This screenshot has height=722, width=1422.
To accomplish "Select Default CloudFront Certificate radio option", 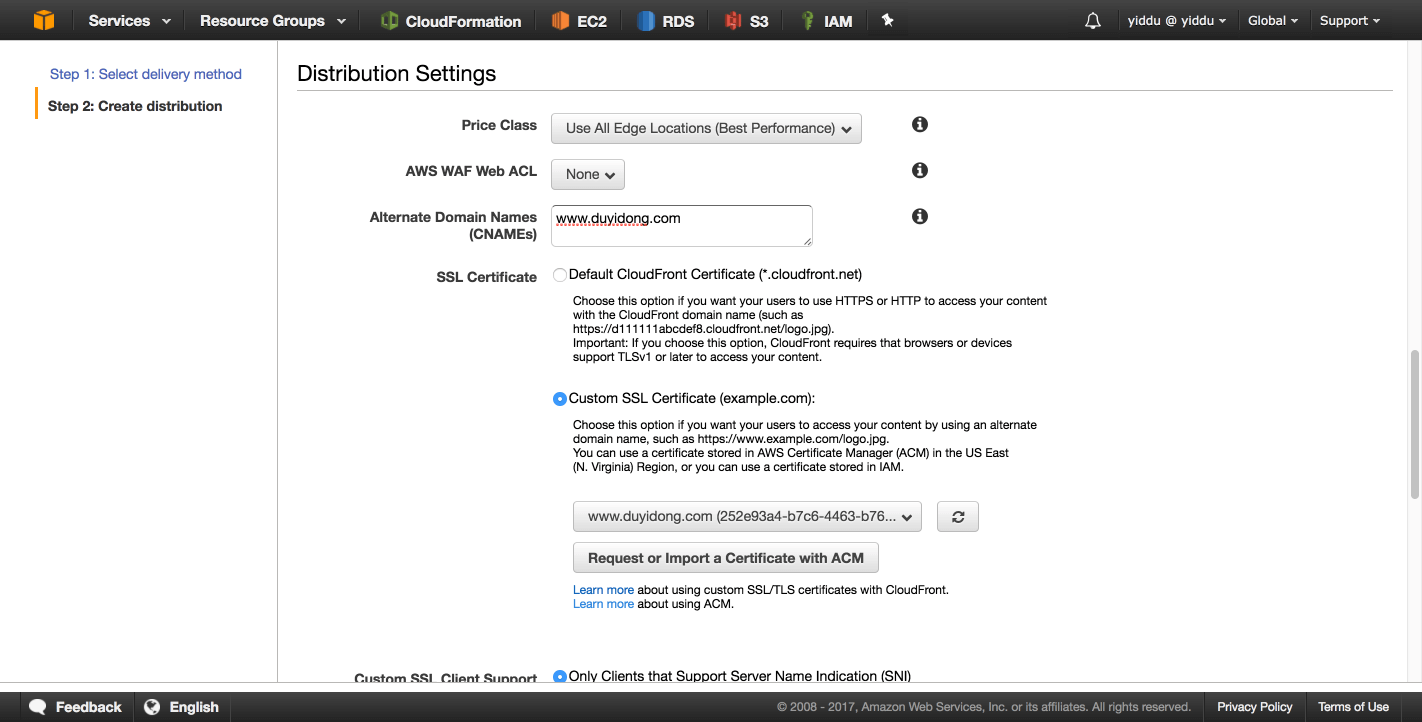I will [559, 274].
